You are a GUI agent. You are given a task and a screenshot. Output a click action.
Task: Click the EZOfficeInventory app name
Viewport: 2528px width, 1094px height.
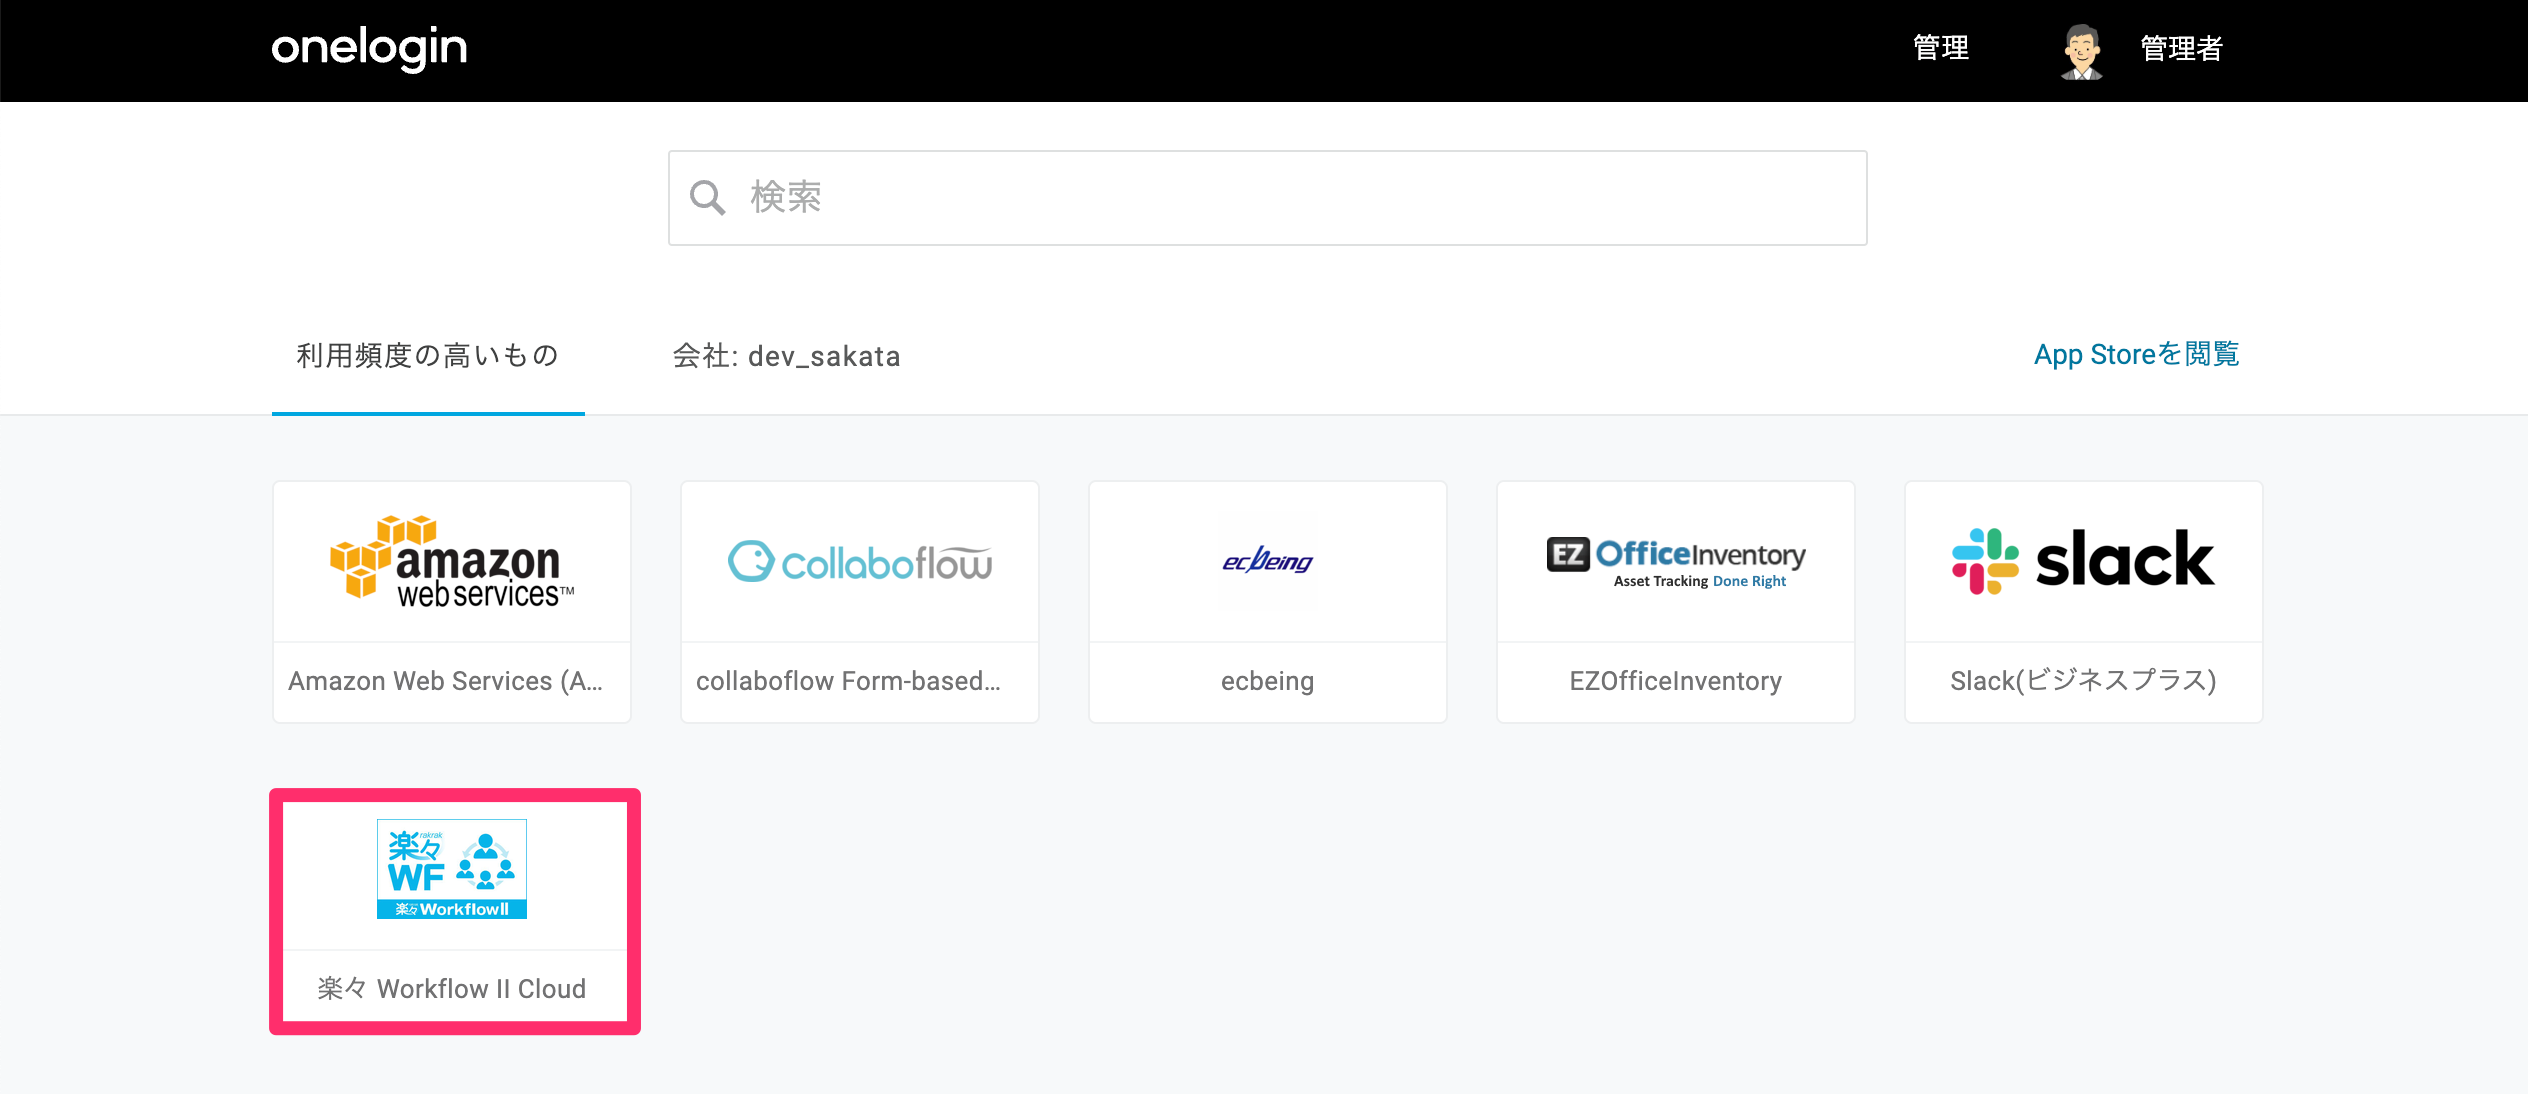point(1676,681)
